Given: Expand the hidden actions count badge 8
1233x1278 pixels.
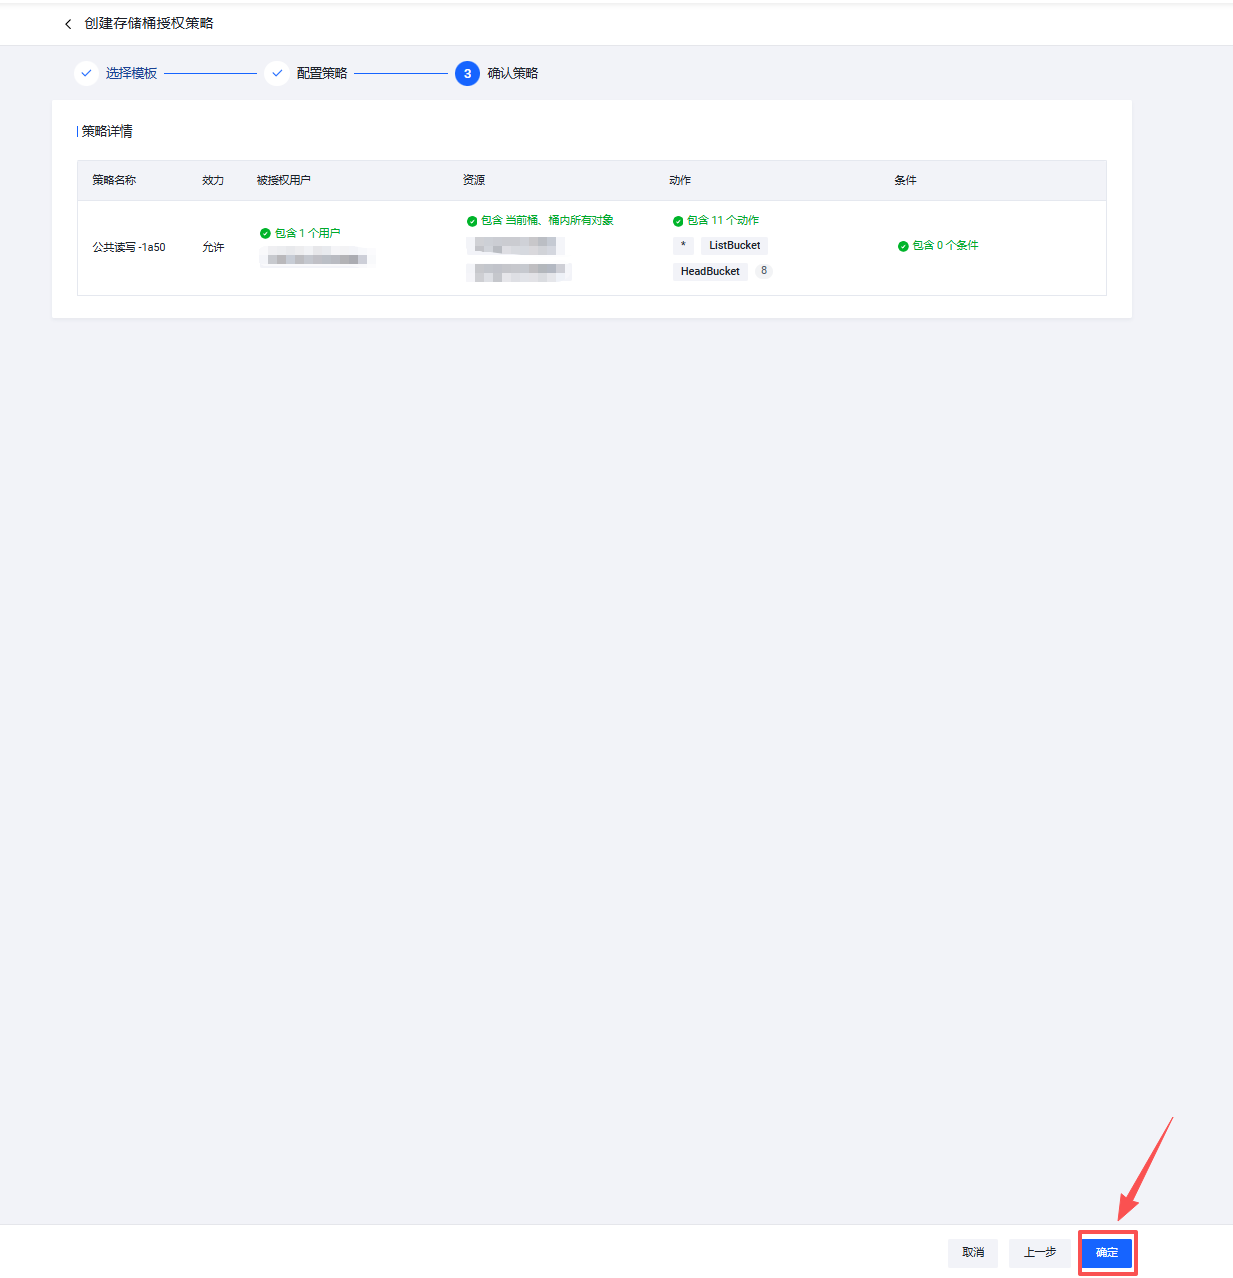Looking at the screenshot, I should (x=764, y=271).
